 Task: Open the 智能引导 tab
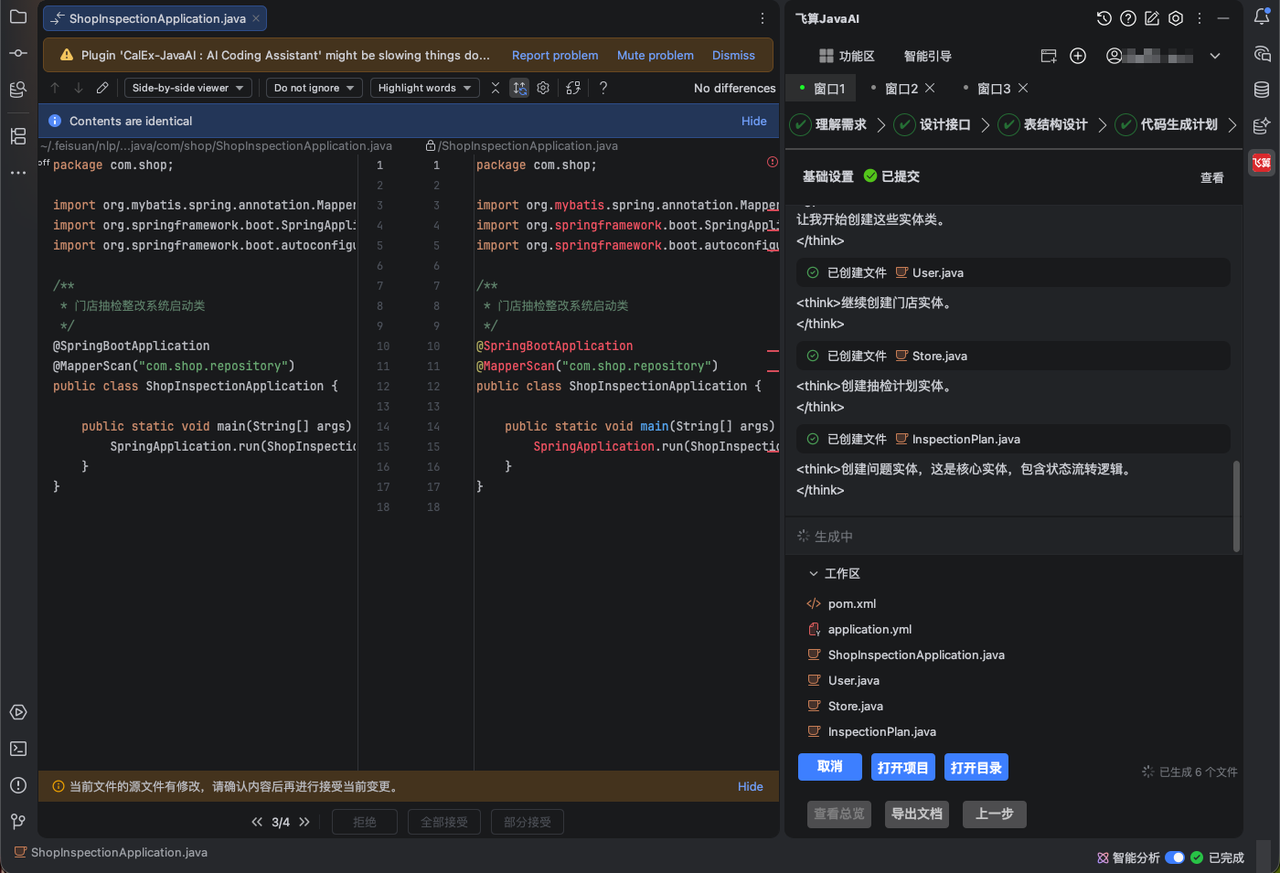[x=928, y=56]
